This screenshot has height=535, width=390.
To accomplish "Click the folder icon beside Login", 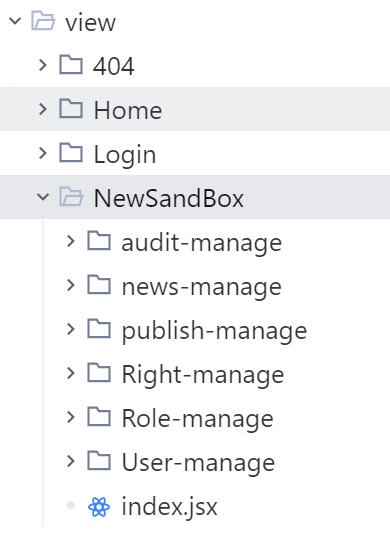I will click(x=71, y=153).
